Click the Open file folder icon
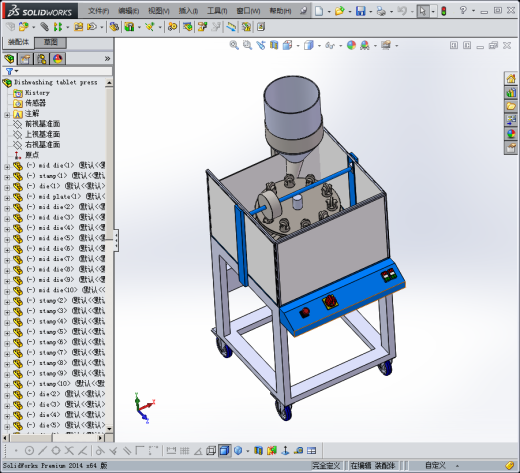520x473 pixels. pos(340,11)
